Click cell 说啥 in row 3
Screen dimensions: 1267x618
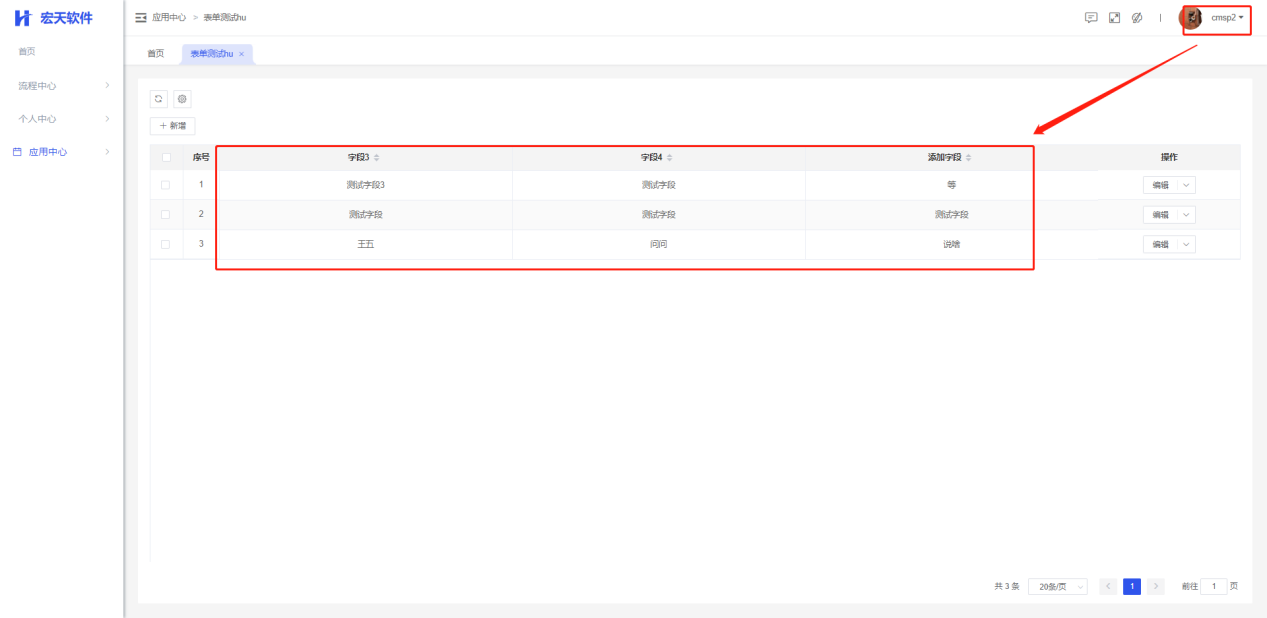coord(951,245)
